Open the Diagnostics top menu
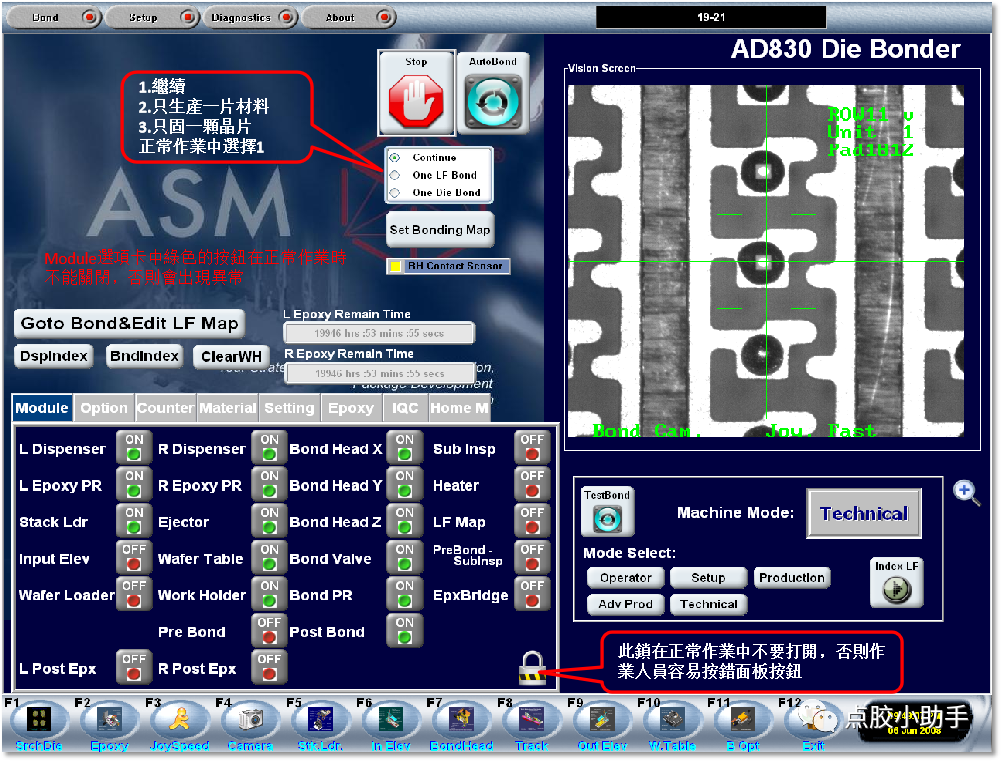 [250, 17]
